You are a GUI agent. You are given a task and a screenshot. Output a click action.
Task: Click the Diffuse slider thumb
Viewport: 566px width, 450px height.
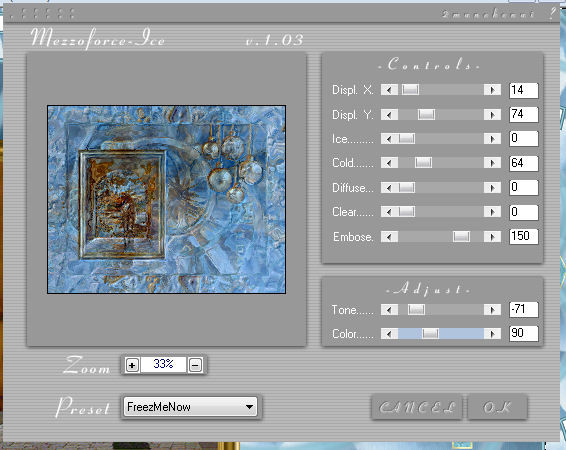406,188
